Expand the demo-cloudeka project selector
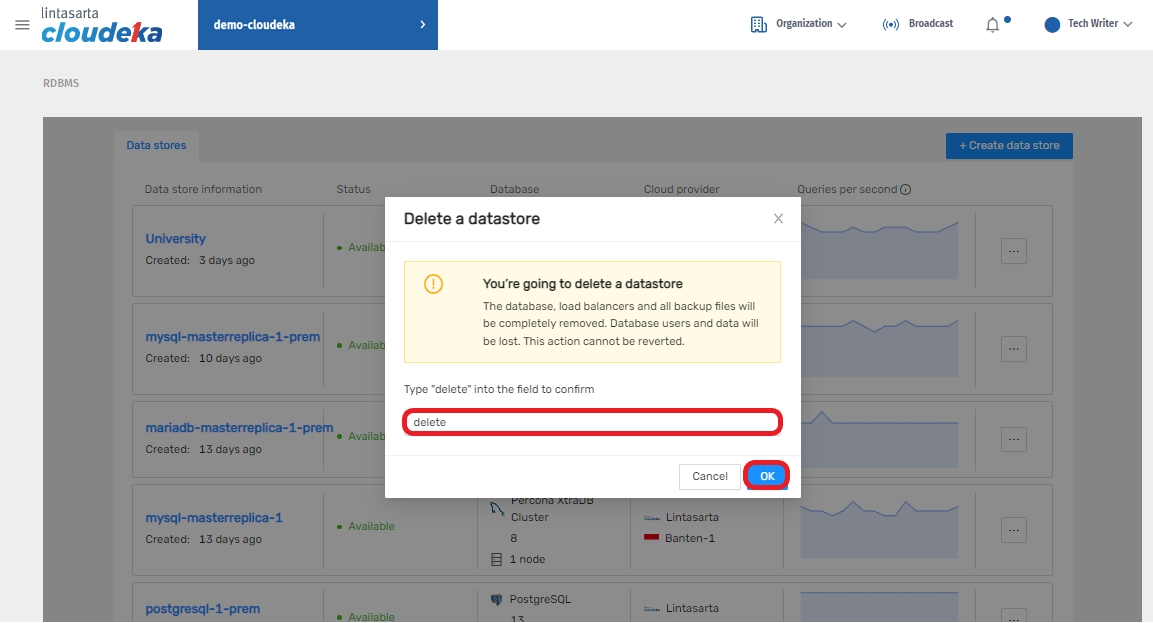This screenshot has height=623, width=1153. (x=317, y=25)
